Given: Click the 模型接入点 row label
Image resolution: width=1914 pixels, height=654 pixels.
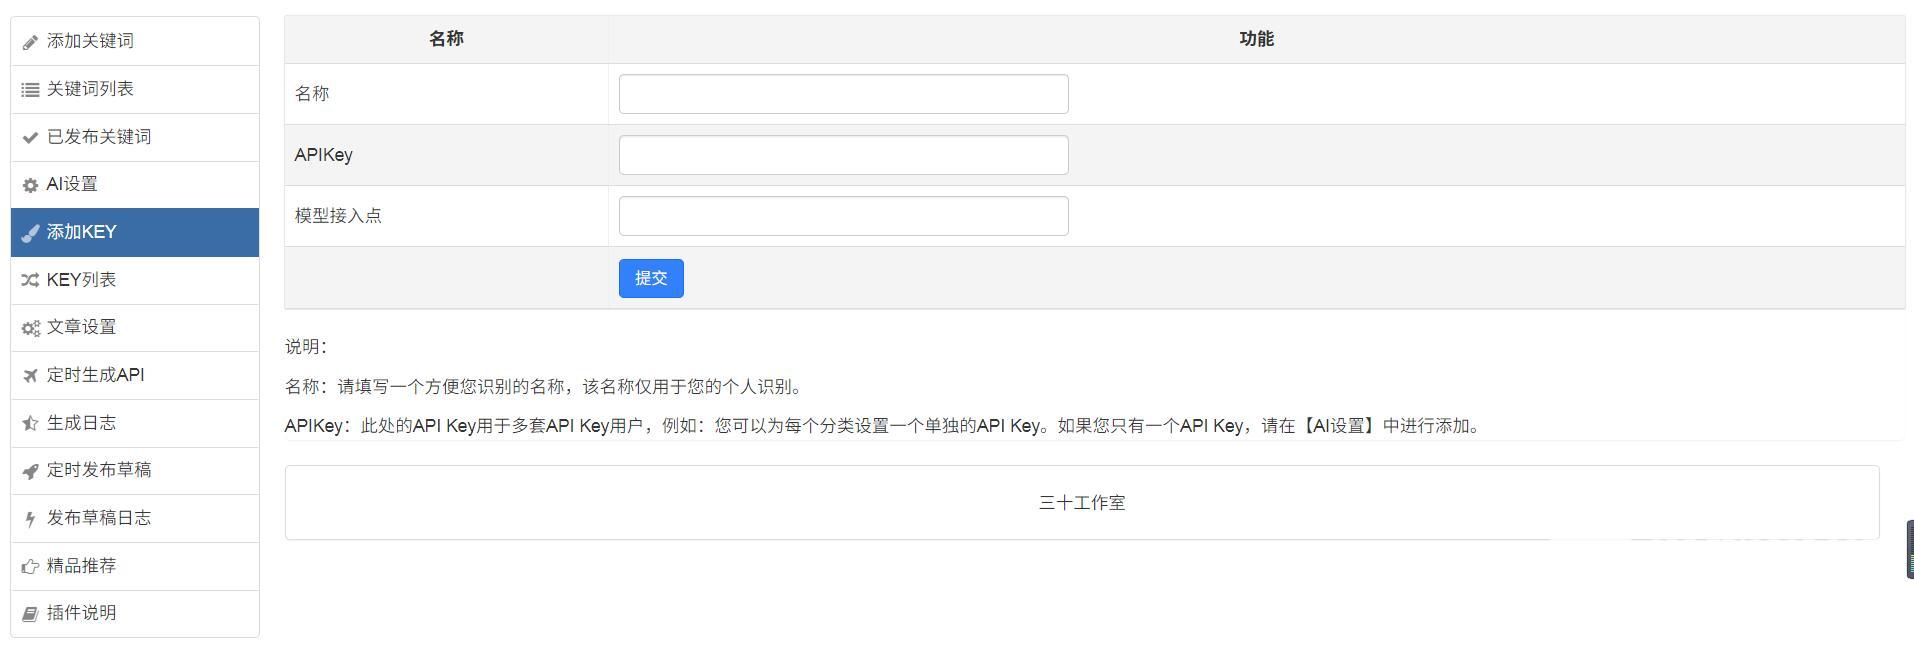Looking at the screenshot, I should click(x=338, y=216).
